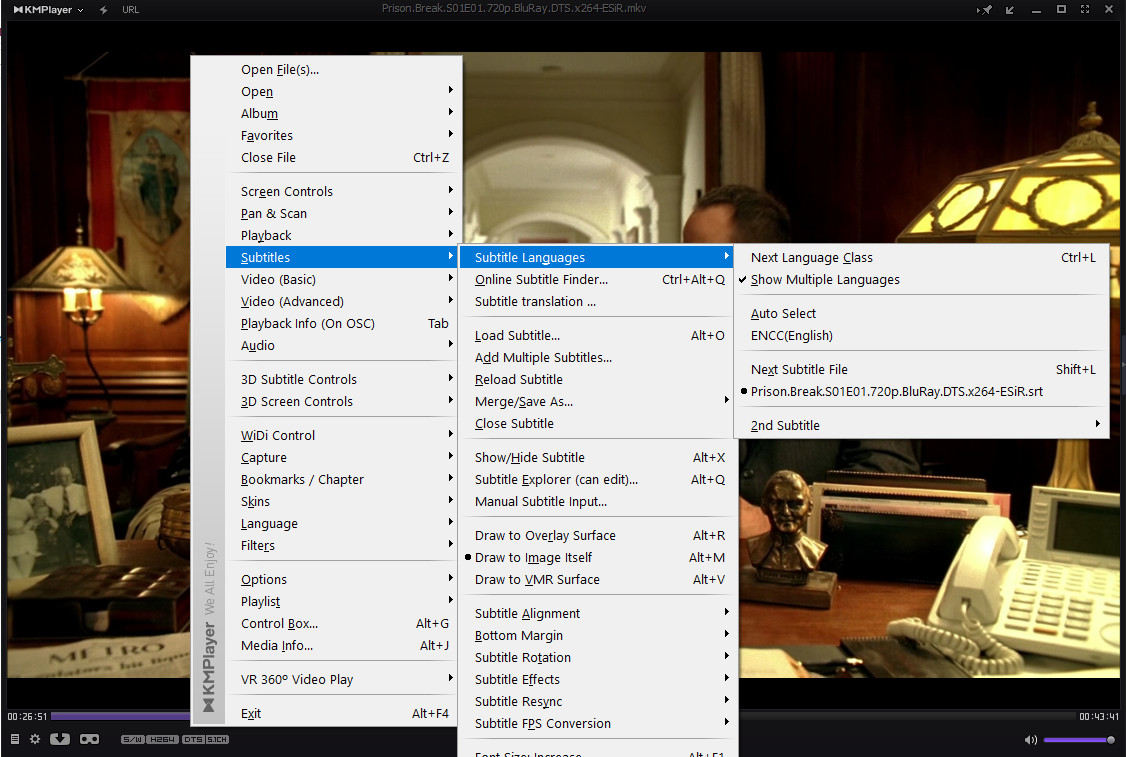The width and height of the screenshot is (1126, 757).
Task: Select the Prison.Break .srt subtitle file
Action: (896, 392)
